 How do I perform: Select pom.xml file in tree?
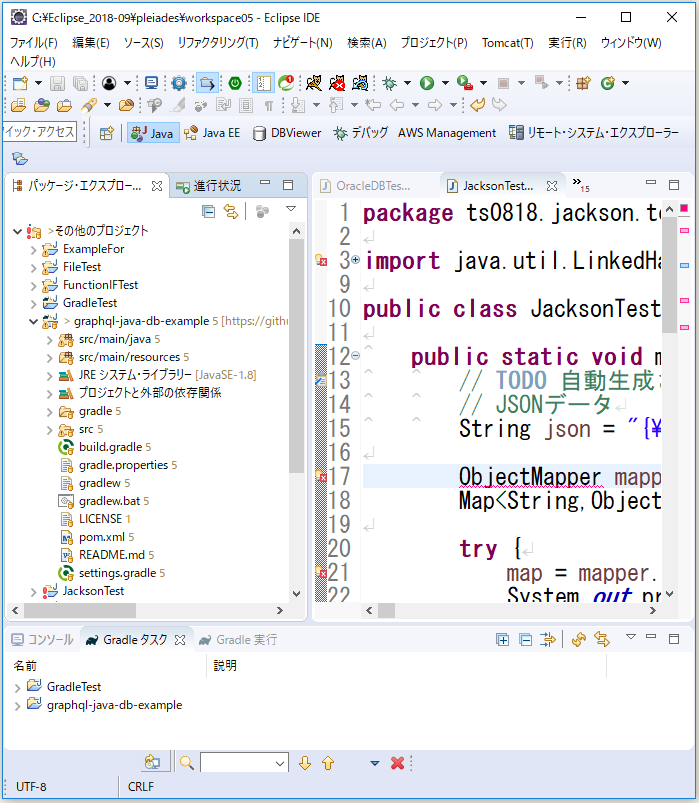(102, 537)
